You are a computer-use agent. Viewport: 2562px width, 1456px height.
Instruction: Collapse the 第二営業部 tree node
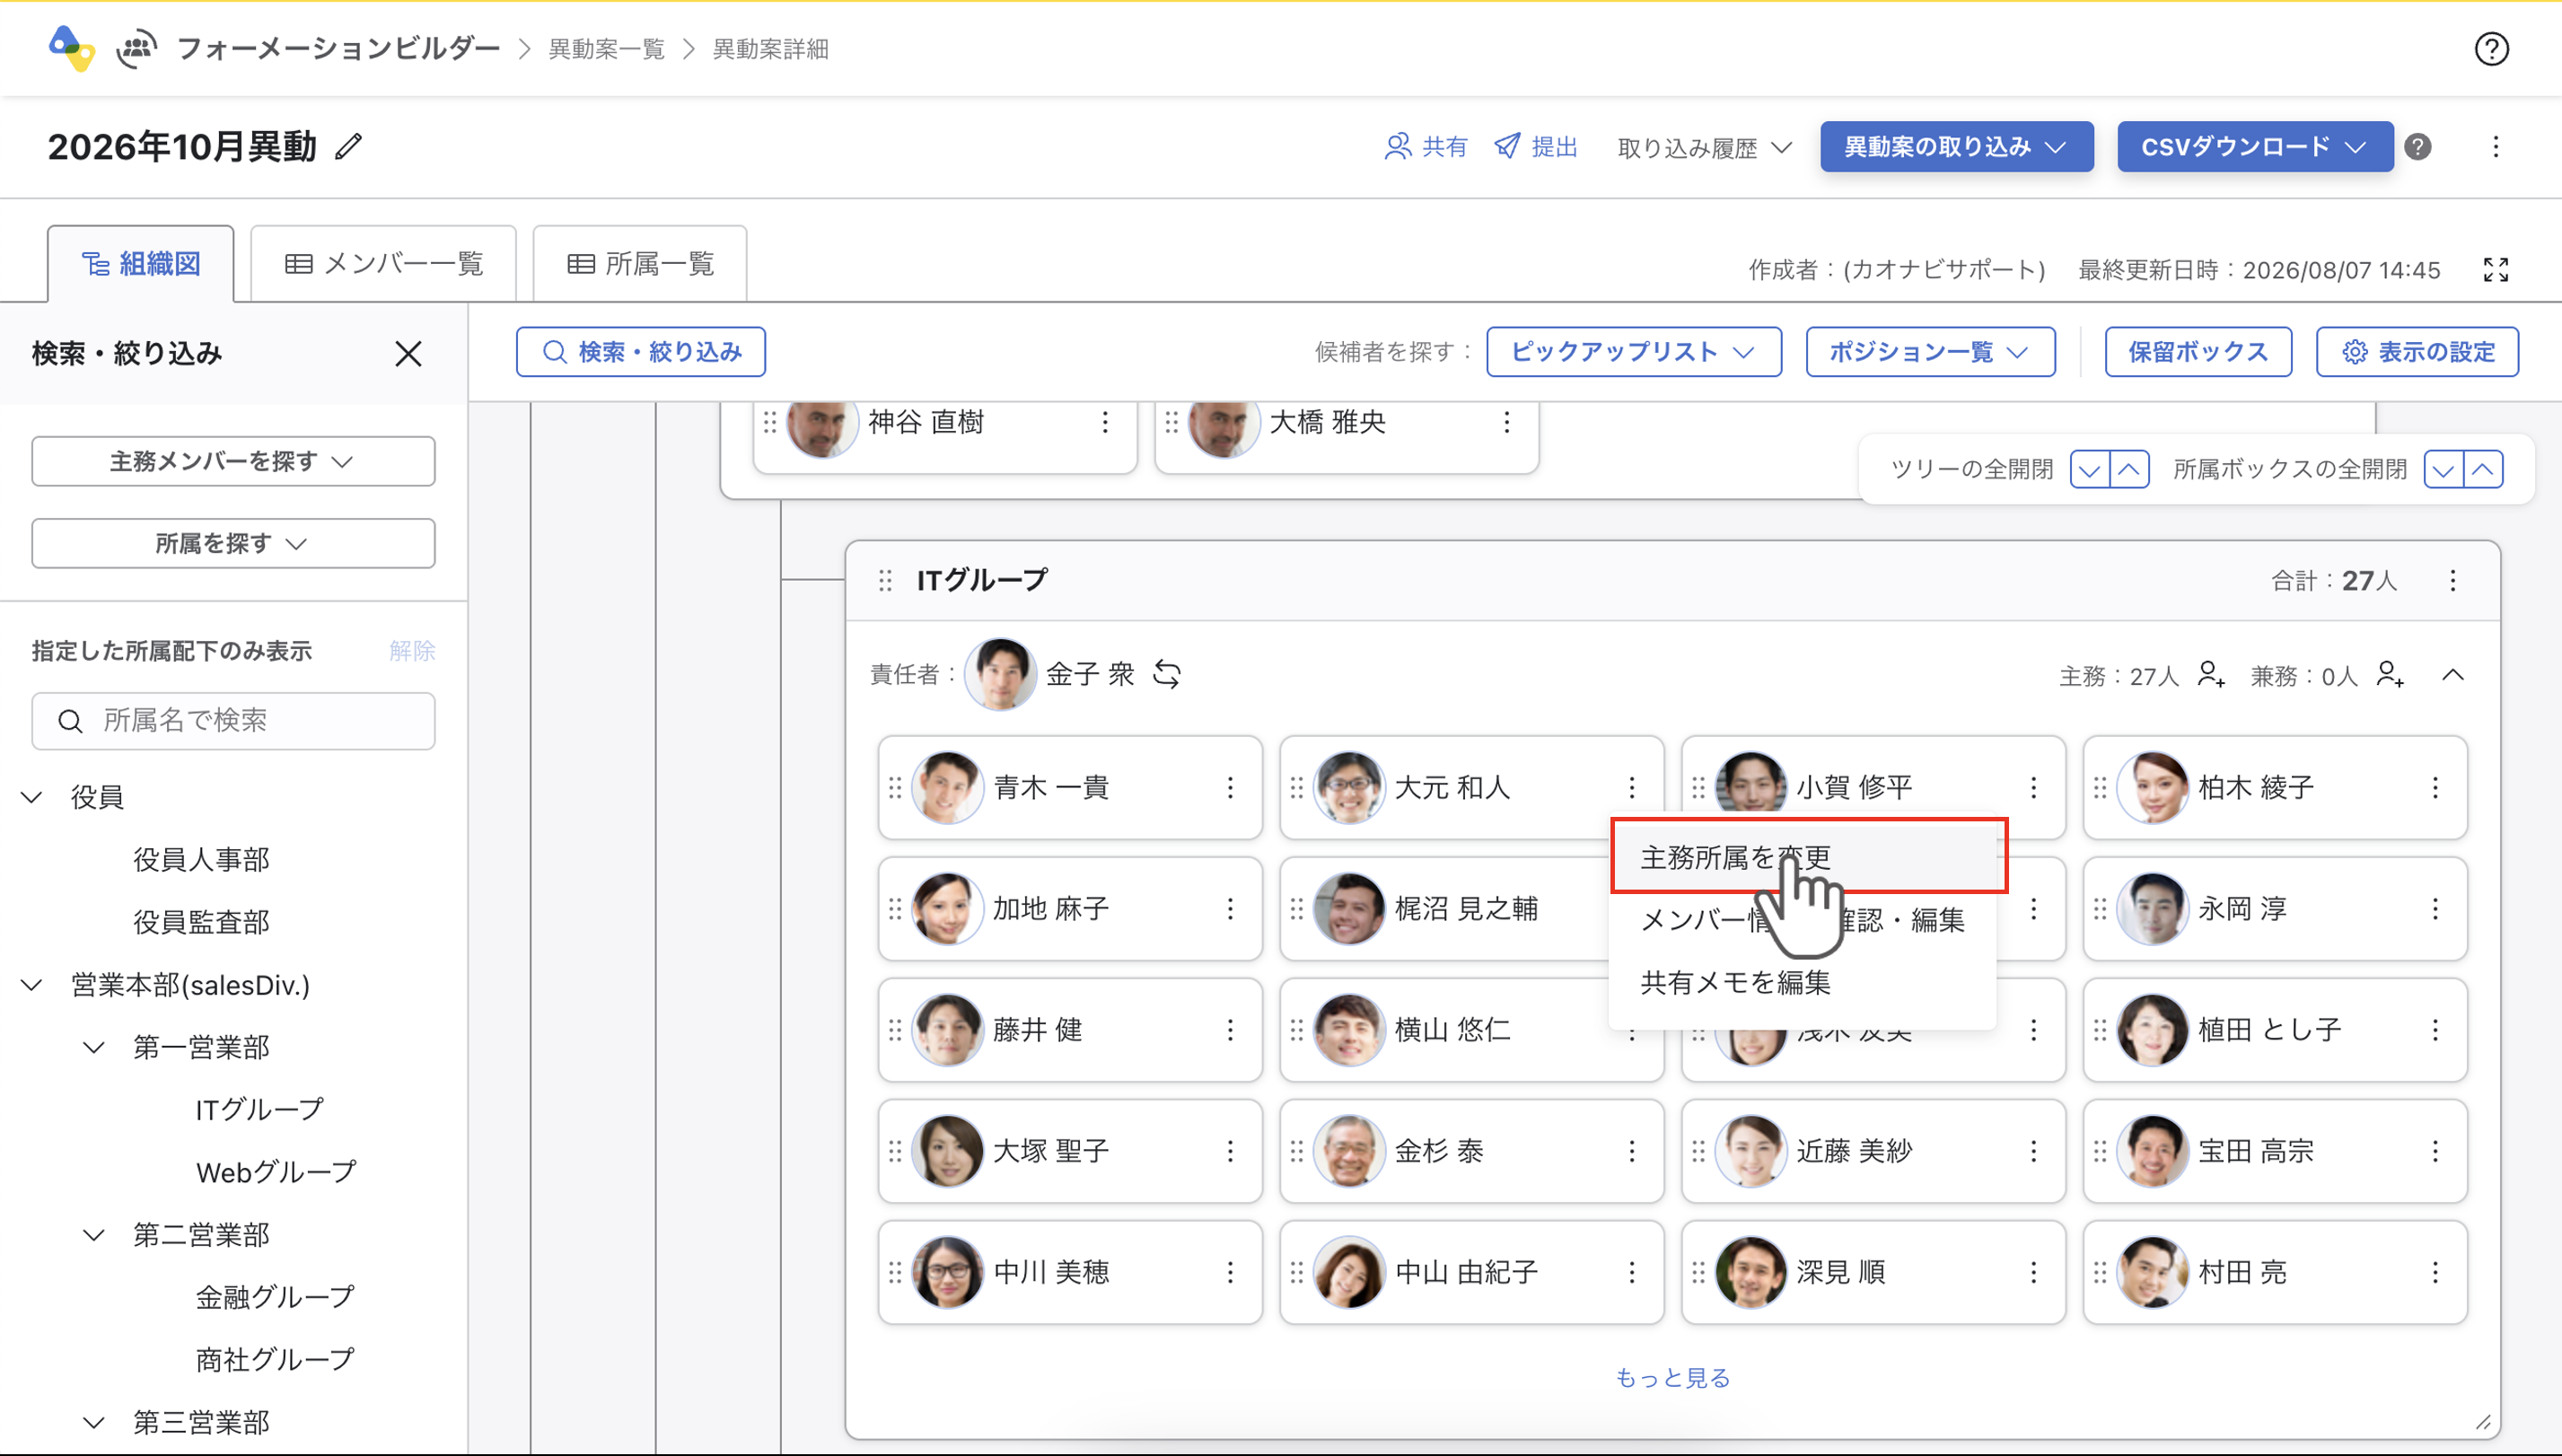(94, 1235)
